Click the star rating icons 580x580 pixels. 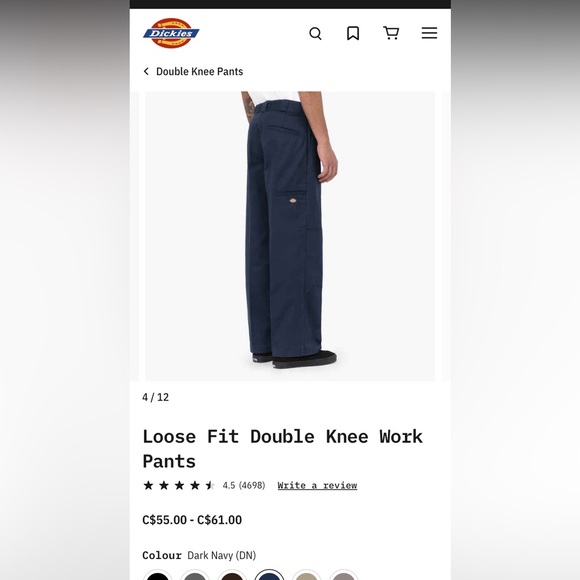(179, 485)
